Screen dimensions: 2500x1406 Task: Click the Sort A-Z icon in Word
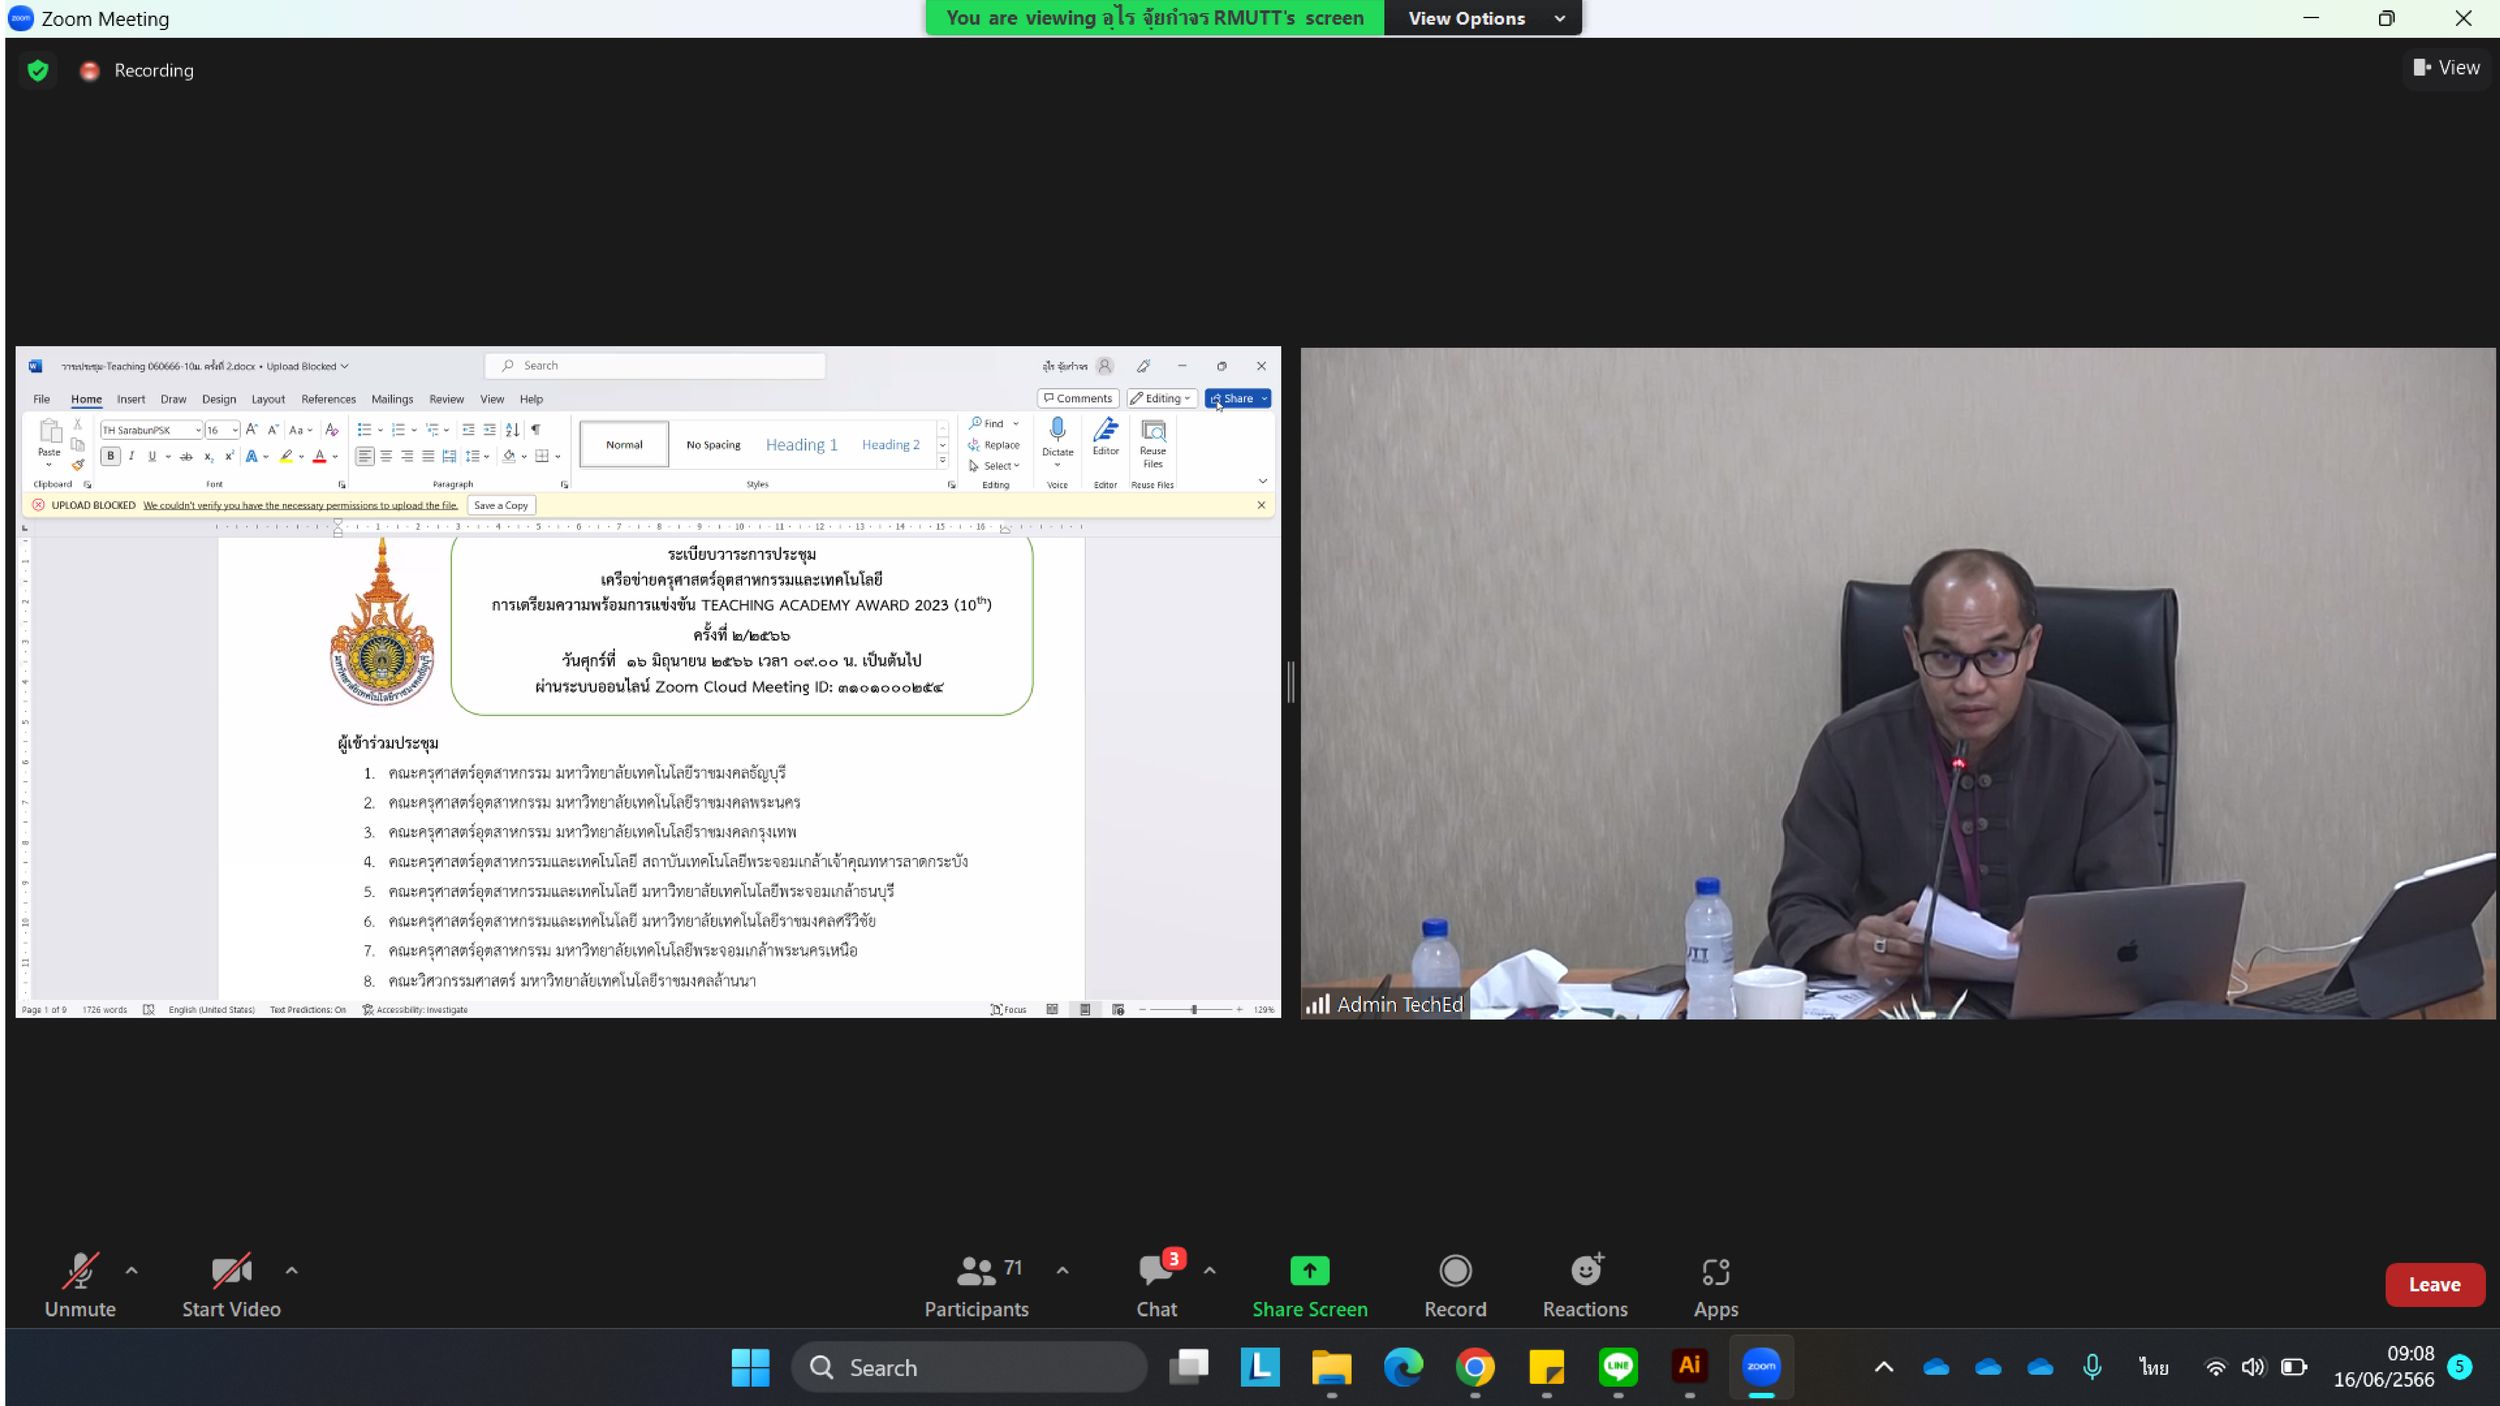[512, 430]
